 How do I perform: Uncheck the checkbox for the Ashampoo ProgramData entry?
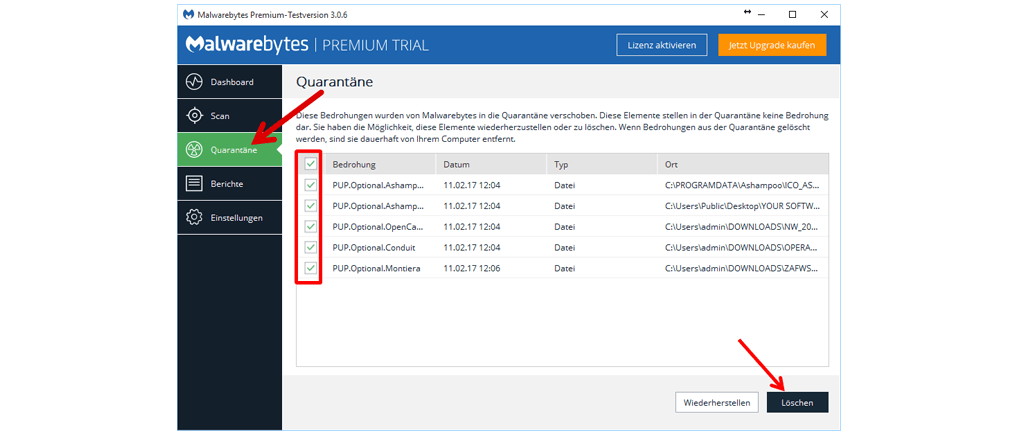tap(311, 185)
